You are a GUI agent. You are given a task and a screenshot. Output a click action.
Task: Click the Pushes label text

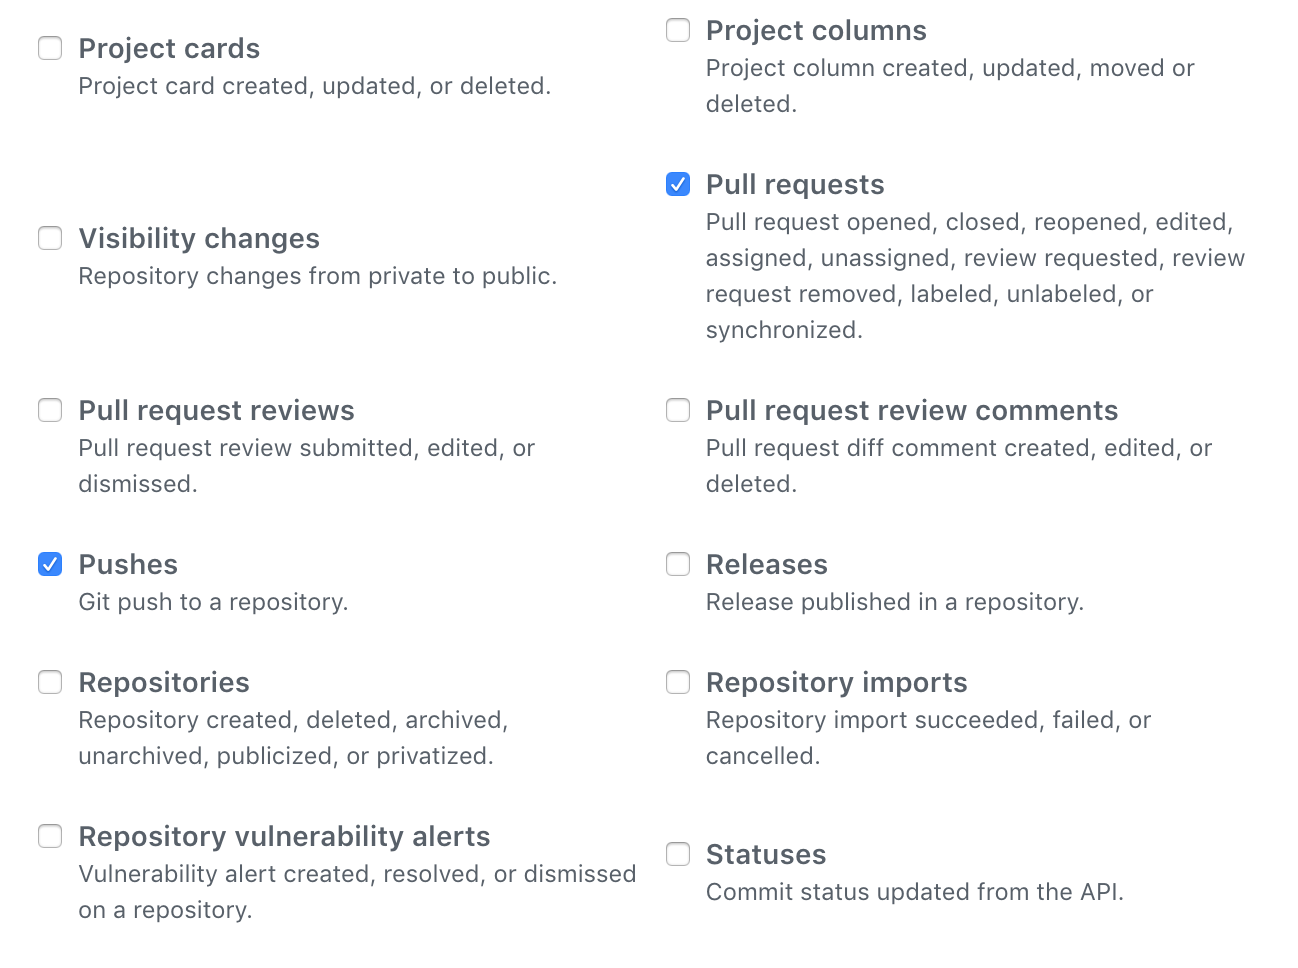click(x=128, y=565)
